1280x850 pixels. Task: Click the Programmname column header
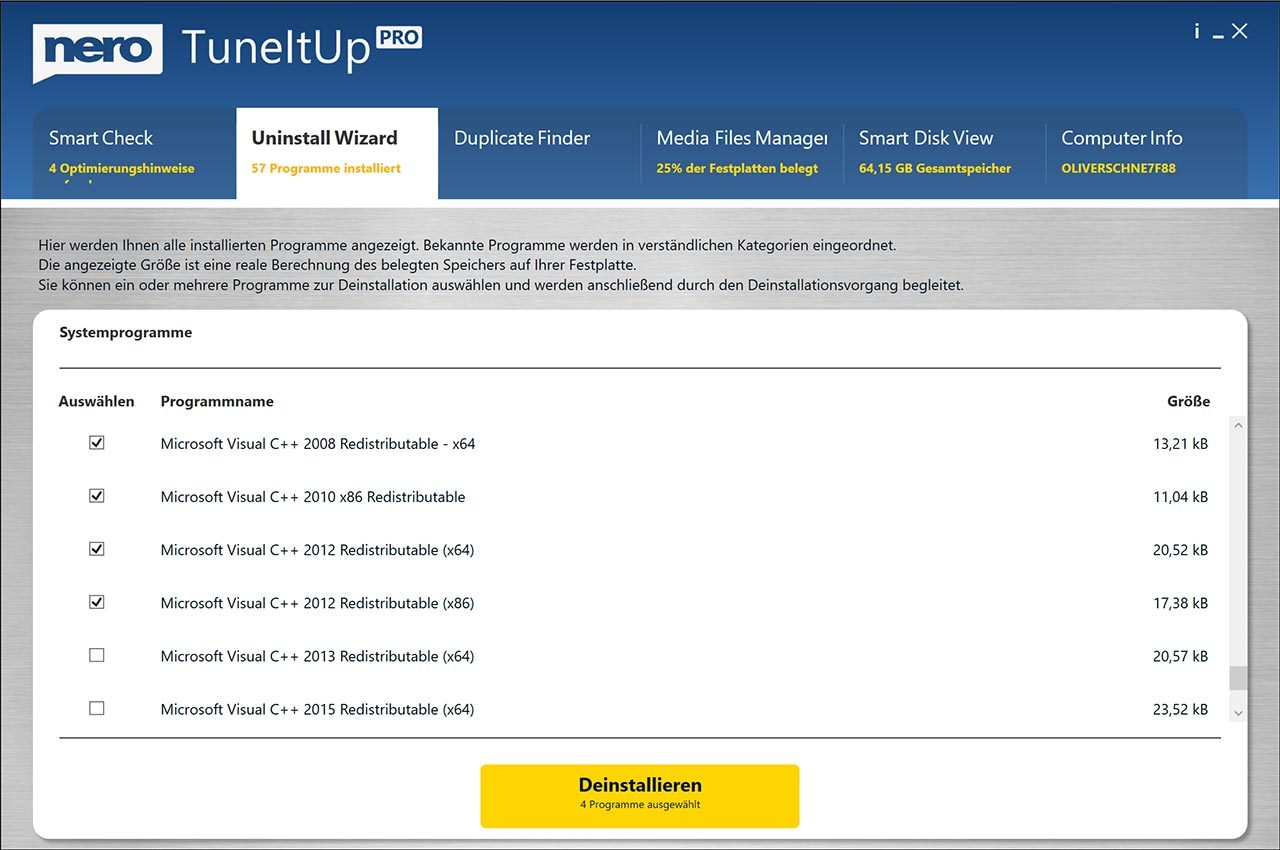tap(217, 401)
